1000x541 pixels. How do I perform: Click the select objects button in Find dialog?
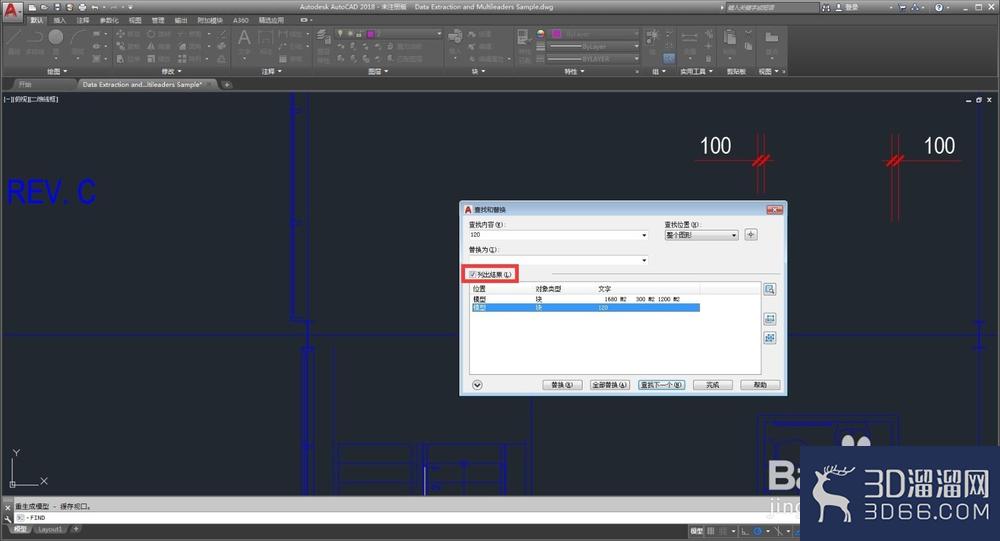click(751, 235)
